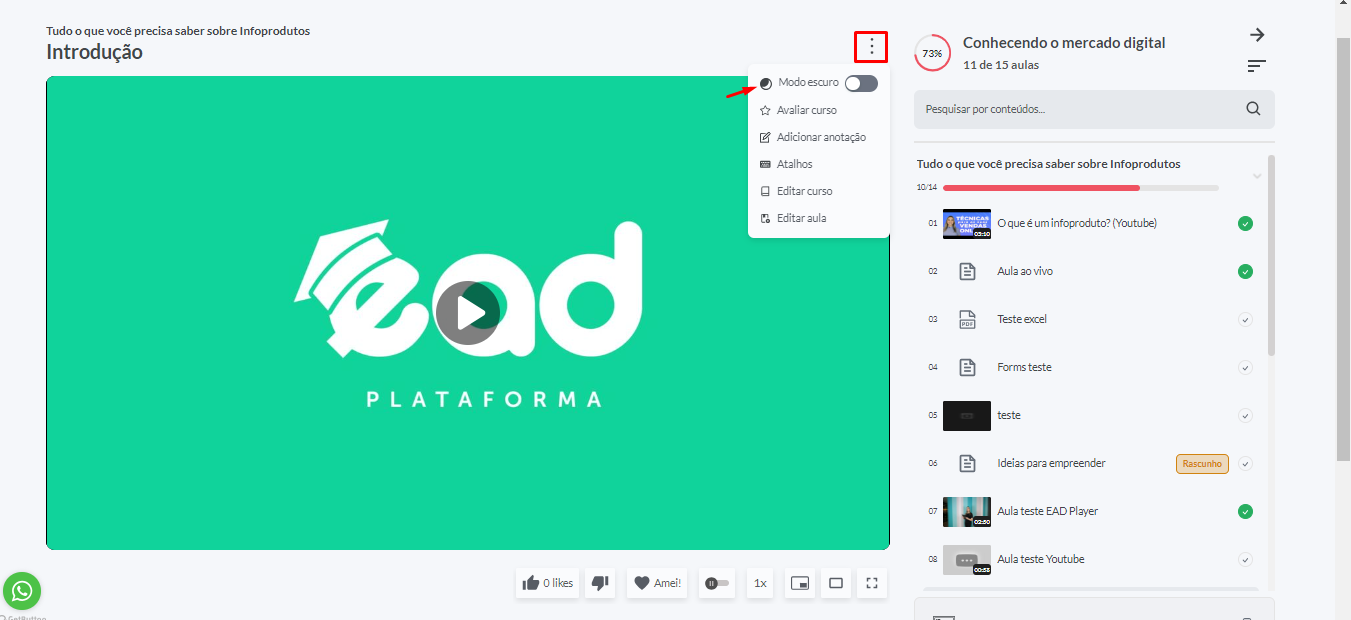The height and width of the screenshot is (620, 1351).
Task: Click thumbnail of Aula teste Youtube
Action: (x=967, y=559)
